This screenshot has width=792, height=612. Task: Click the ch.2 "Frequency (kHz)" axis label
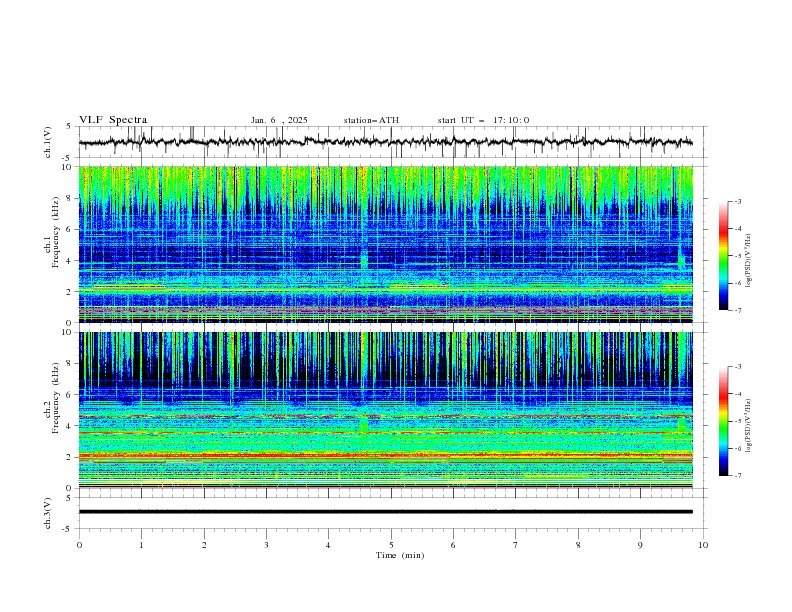click(x=55, y=398)
